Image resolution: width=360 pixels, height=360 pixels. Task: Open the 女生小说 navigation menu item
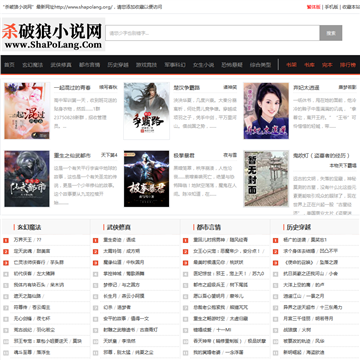[203, 65]
